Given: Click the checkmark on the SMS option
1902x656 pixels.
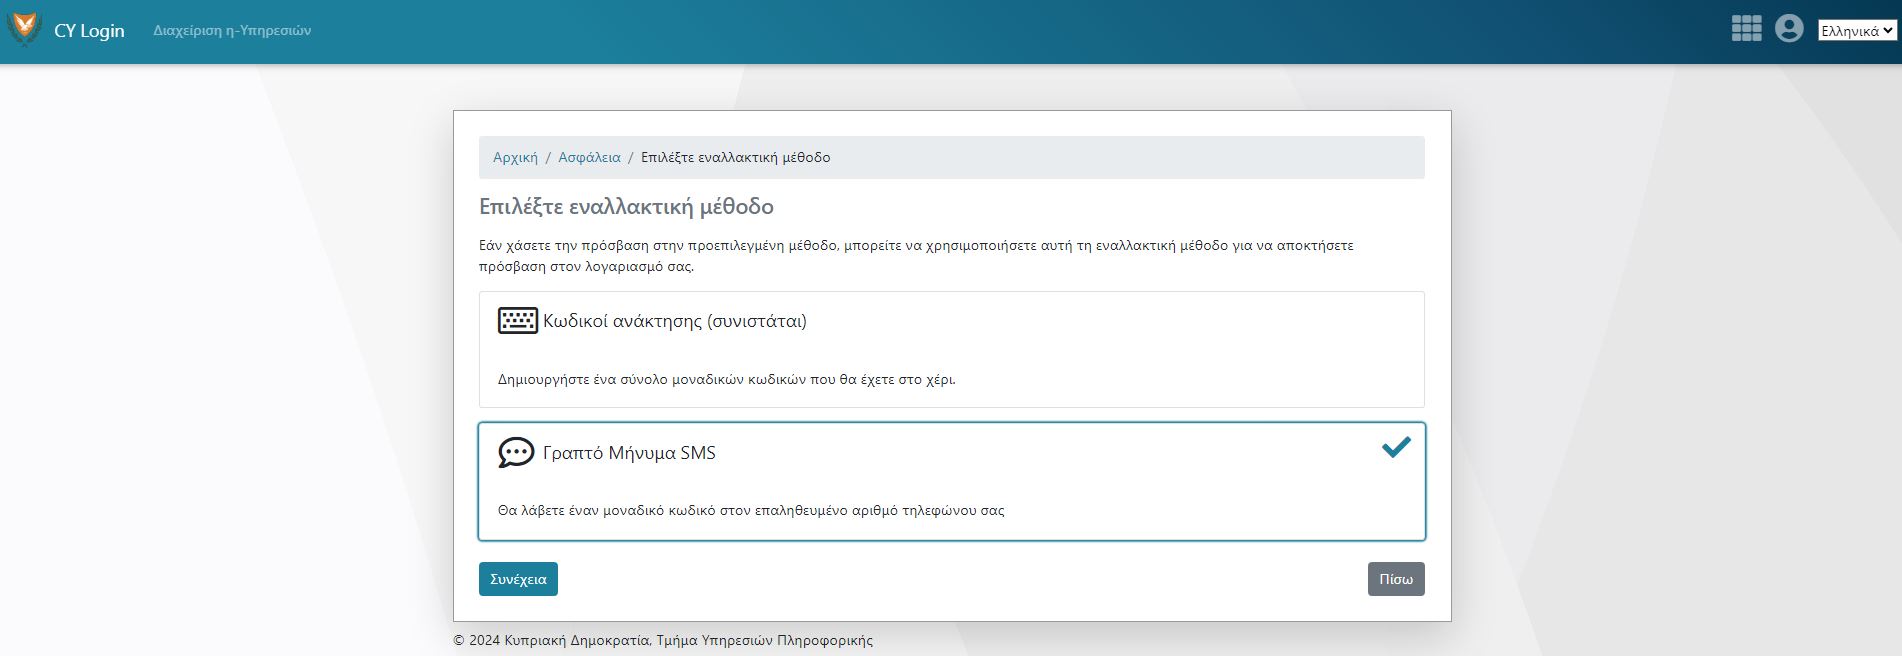Looking at the screenshot, I should [x=1395, y=447].
